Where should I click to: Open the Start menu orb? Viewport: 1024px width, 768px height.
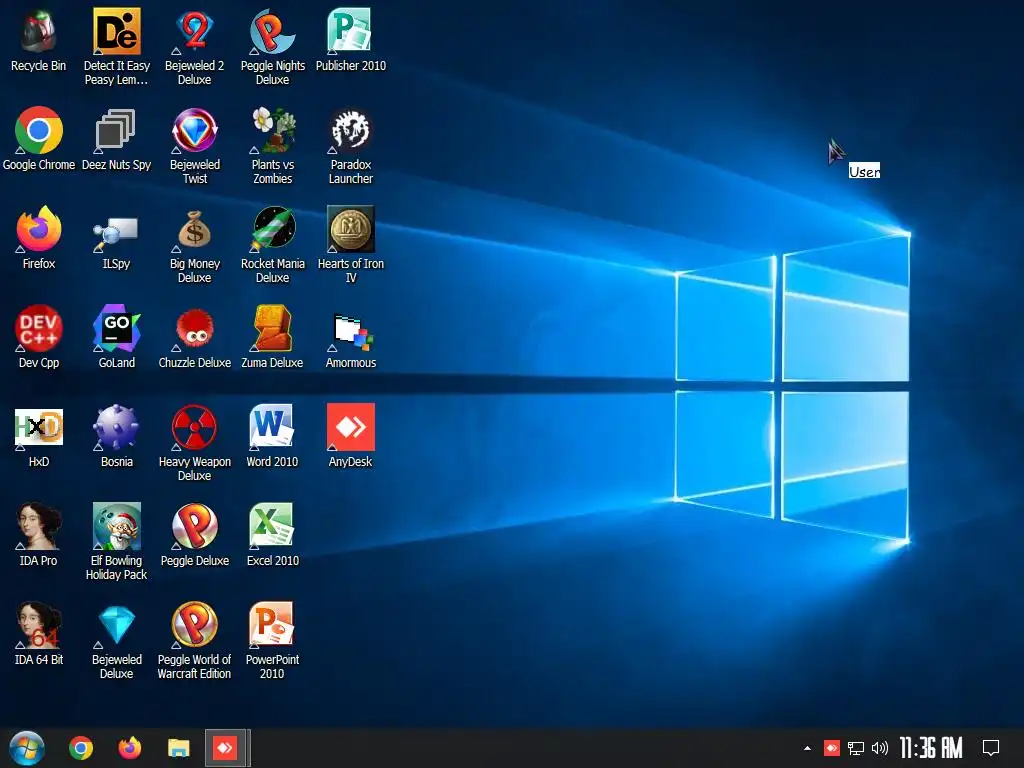[27, 748]
